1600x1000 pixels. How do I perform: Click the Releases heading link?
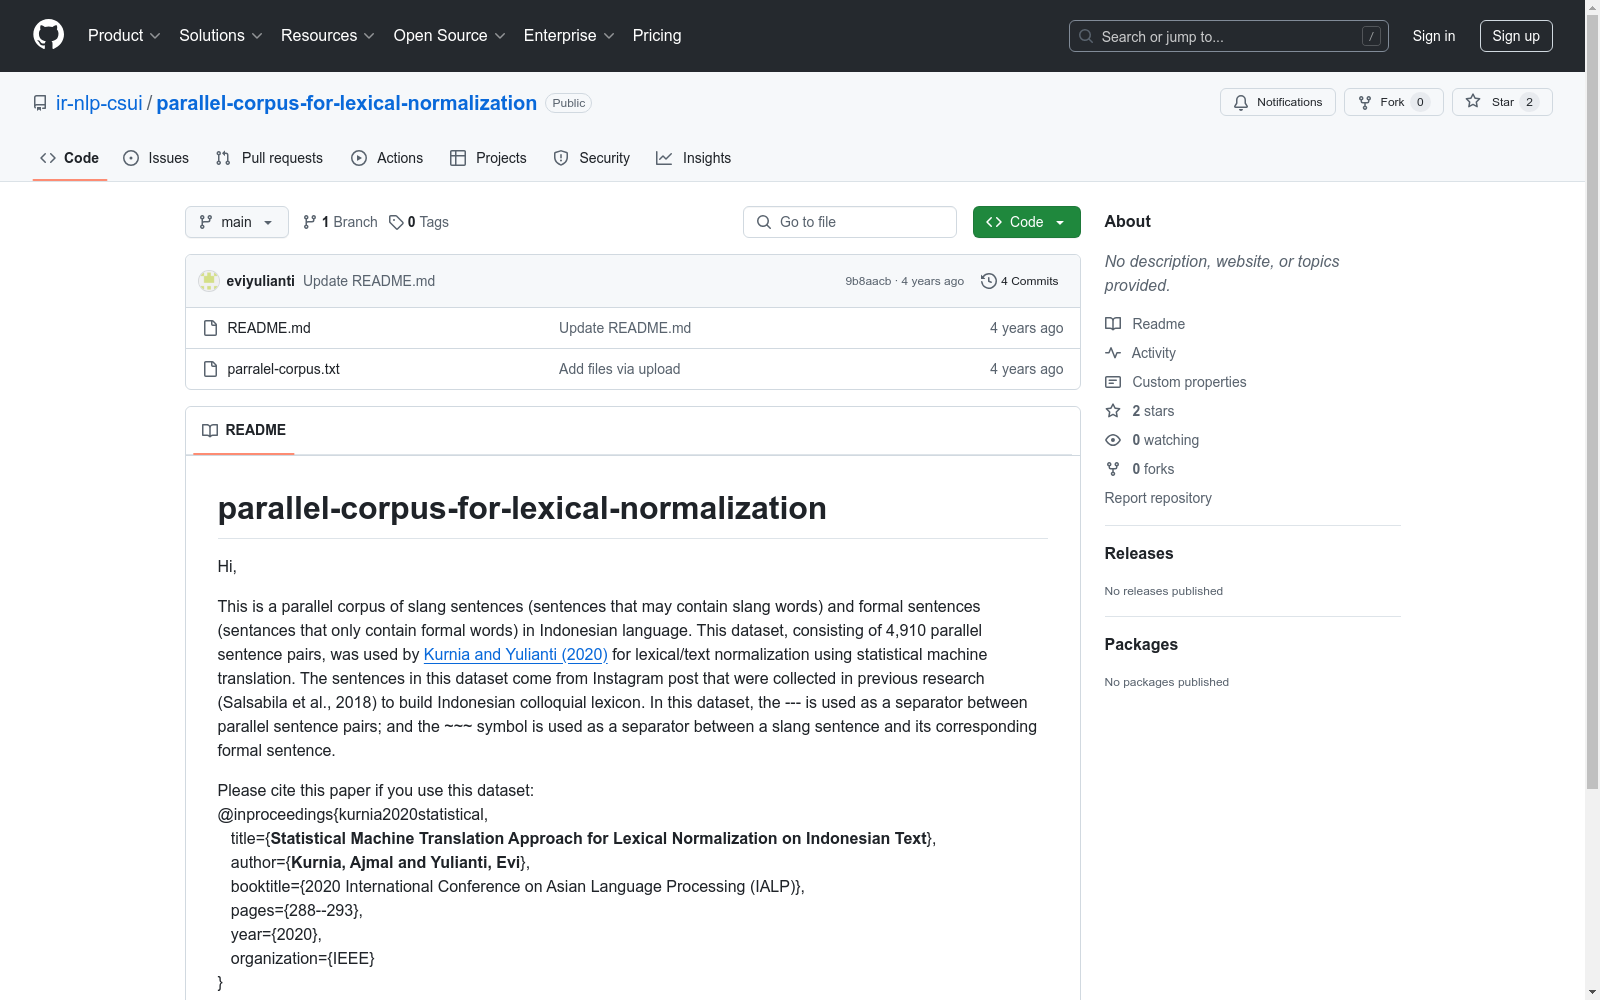pos(1139,553)
